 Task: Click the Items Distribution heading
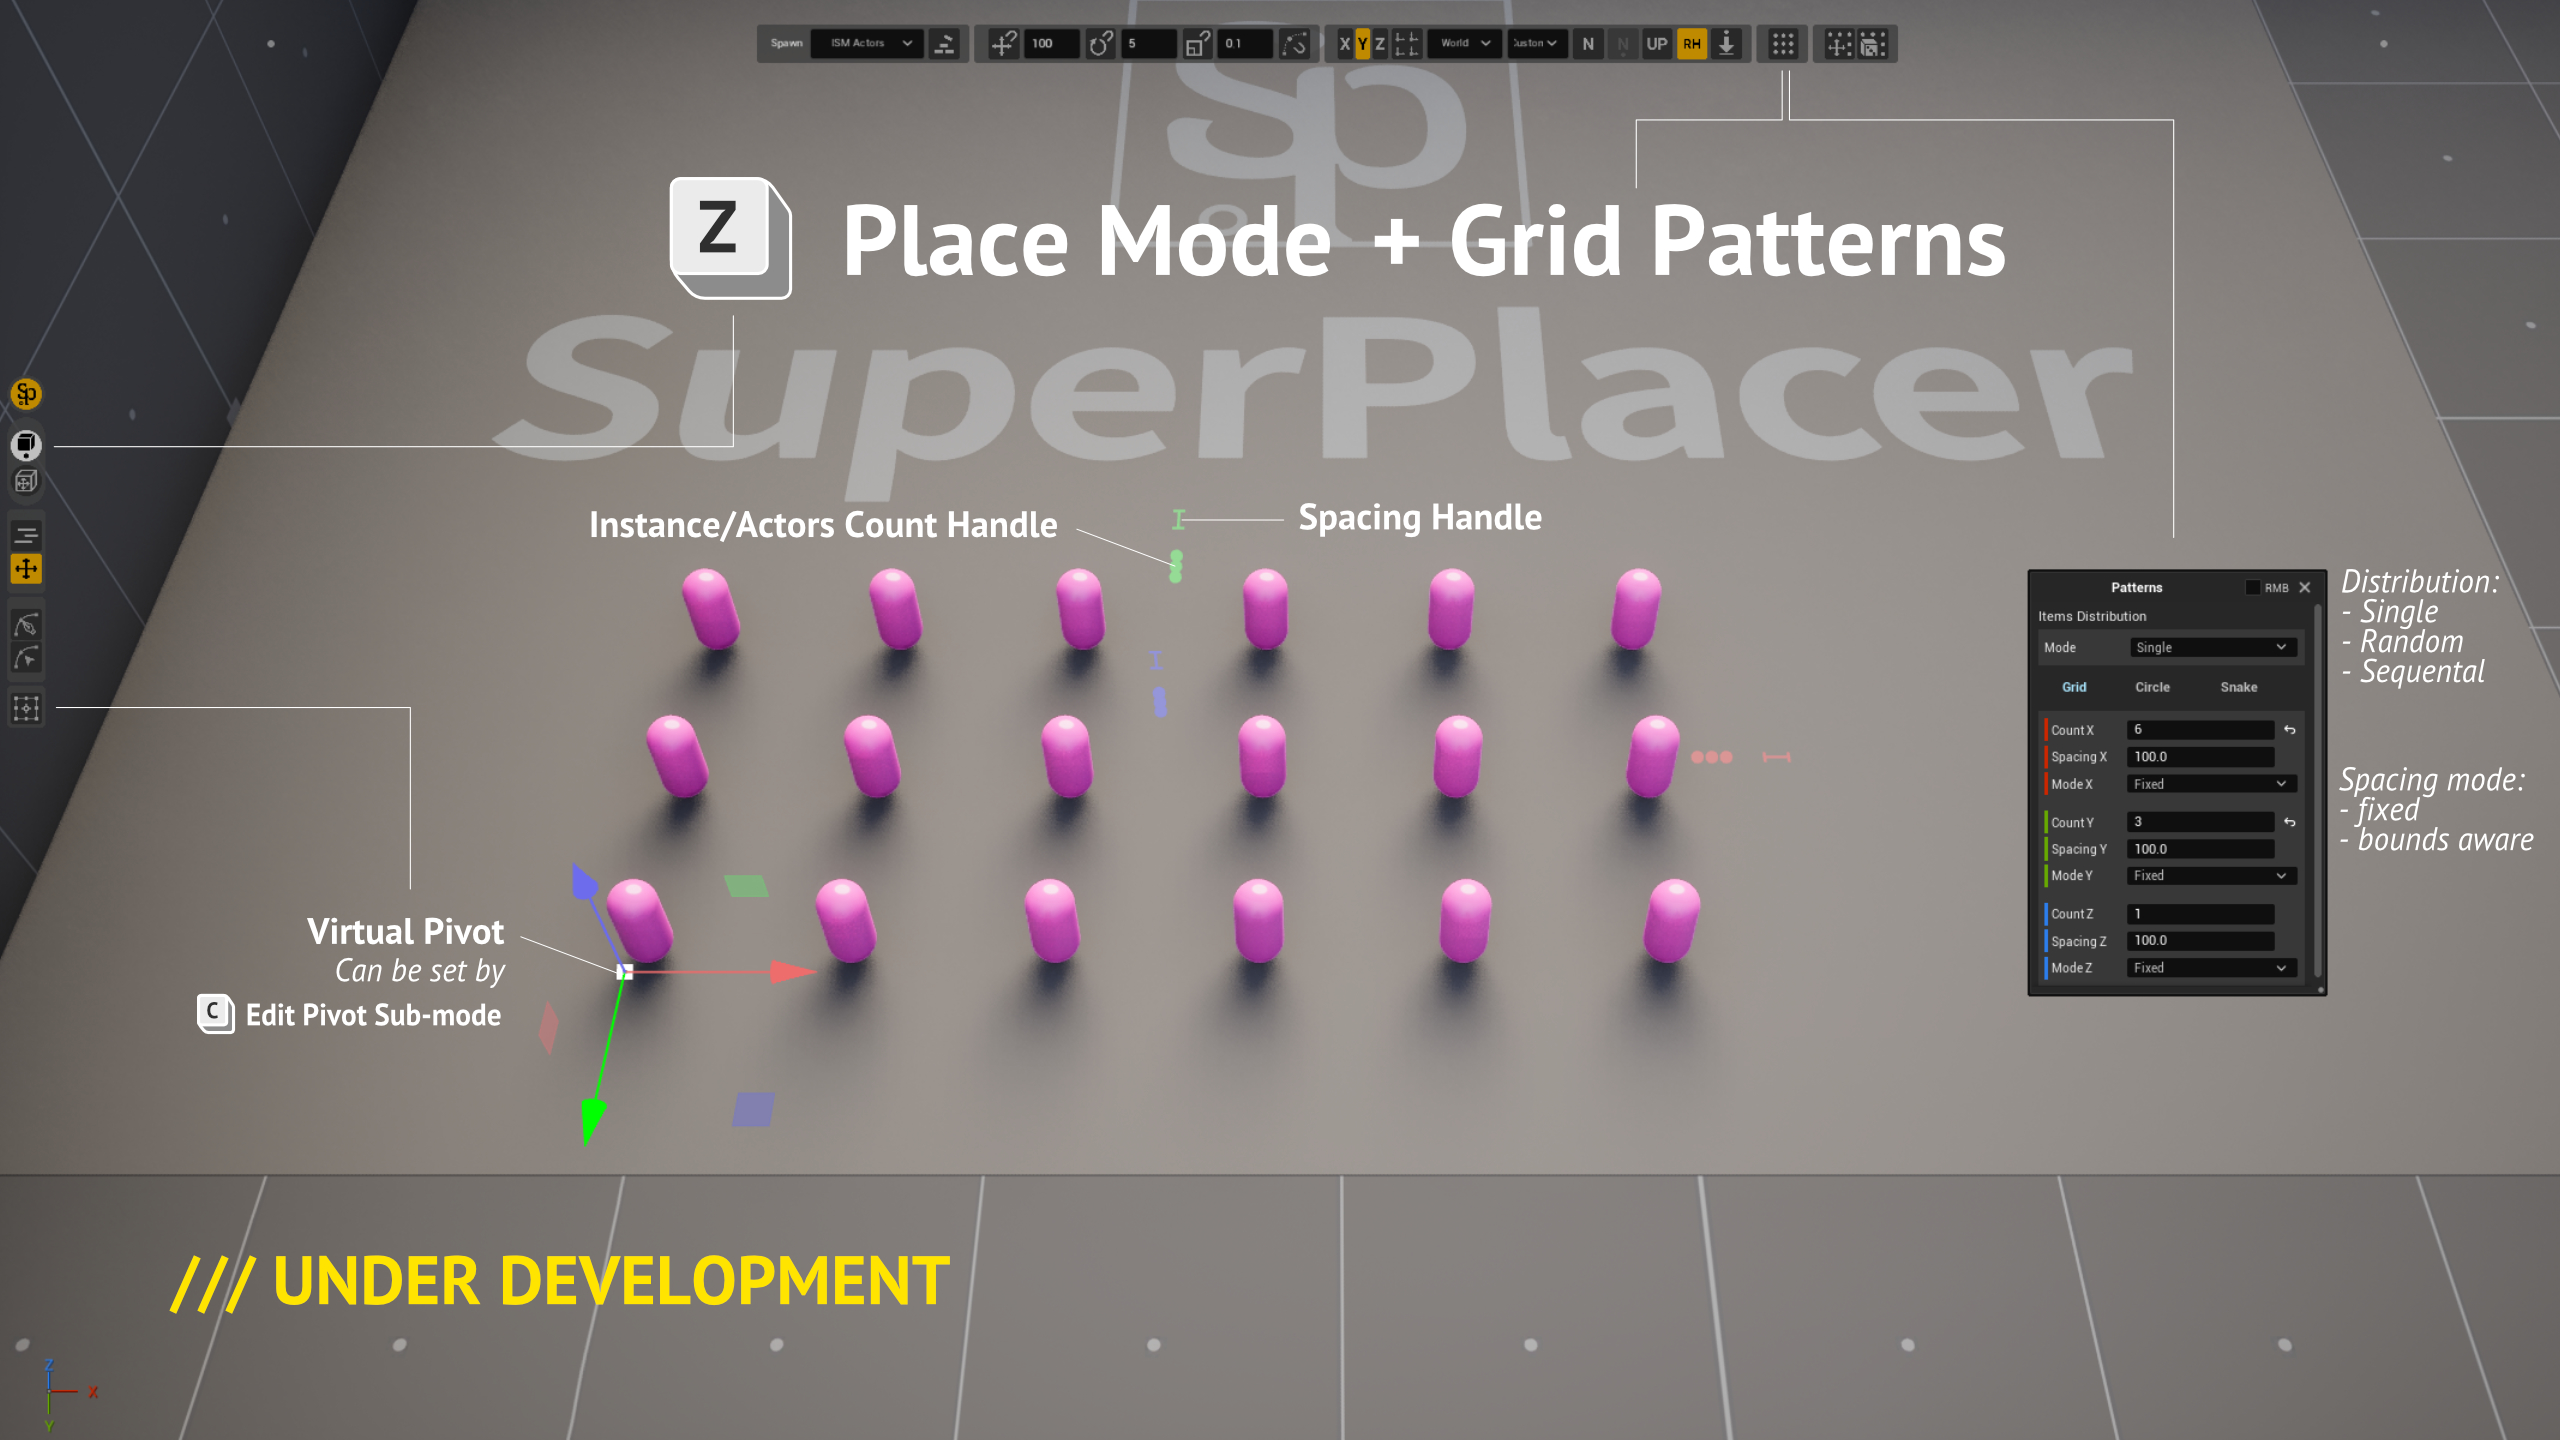[x=2092, y=616]
